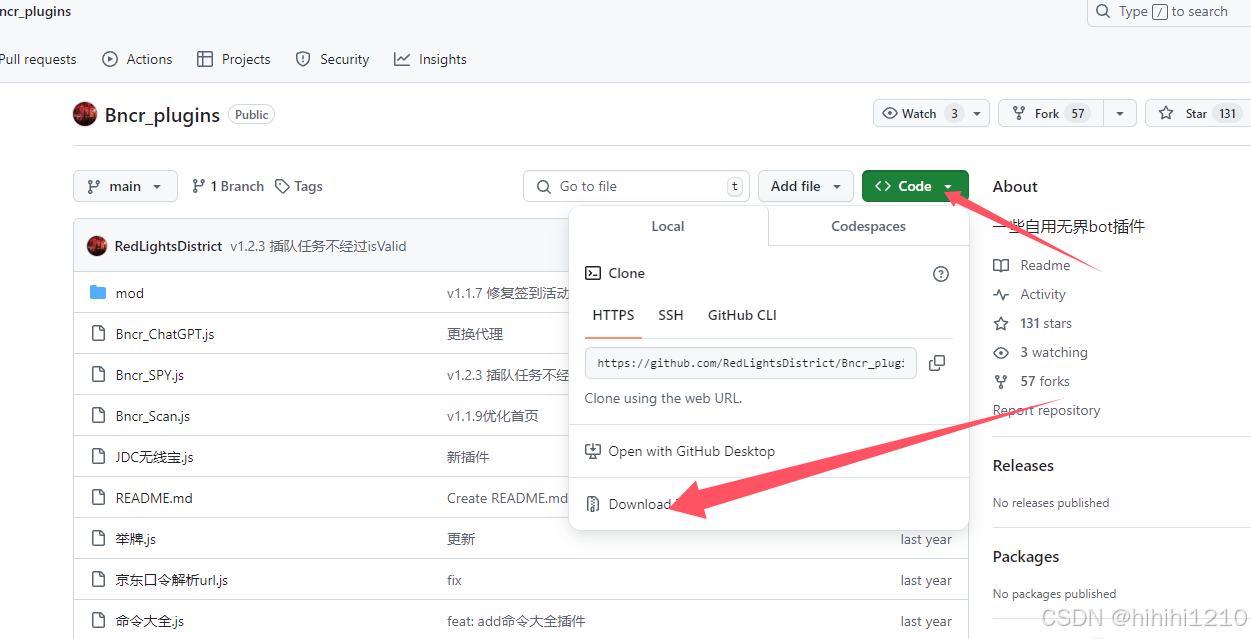Open the Pull requests tab
Viewport: 1251px width, 639px height.
pos(38,59)
